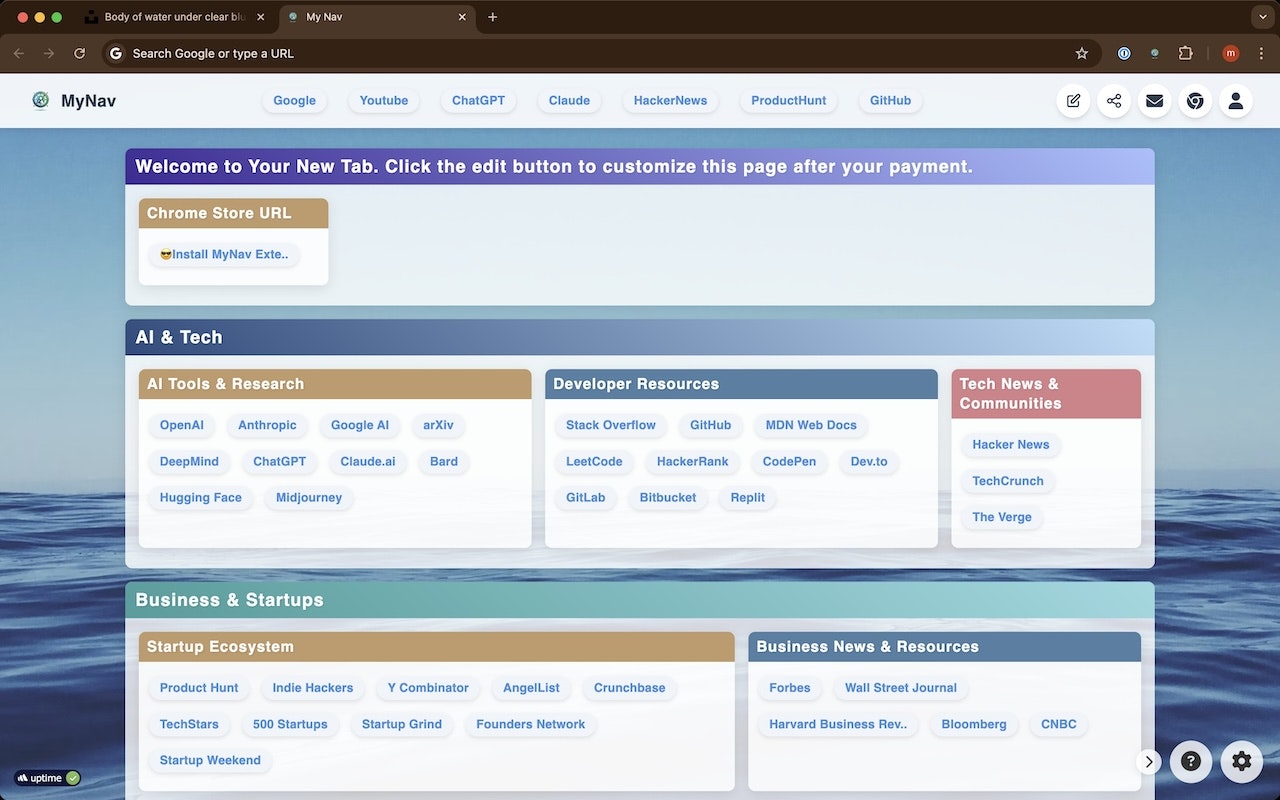1280x800 pixels.
Task: Click Install MyNav Extension link
Action: (x=224, y=255)
